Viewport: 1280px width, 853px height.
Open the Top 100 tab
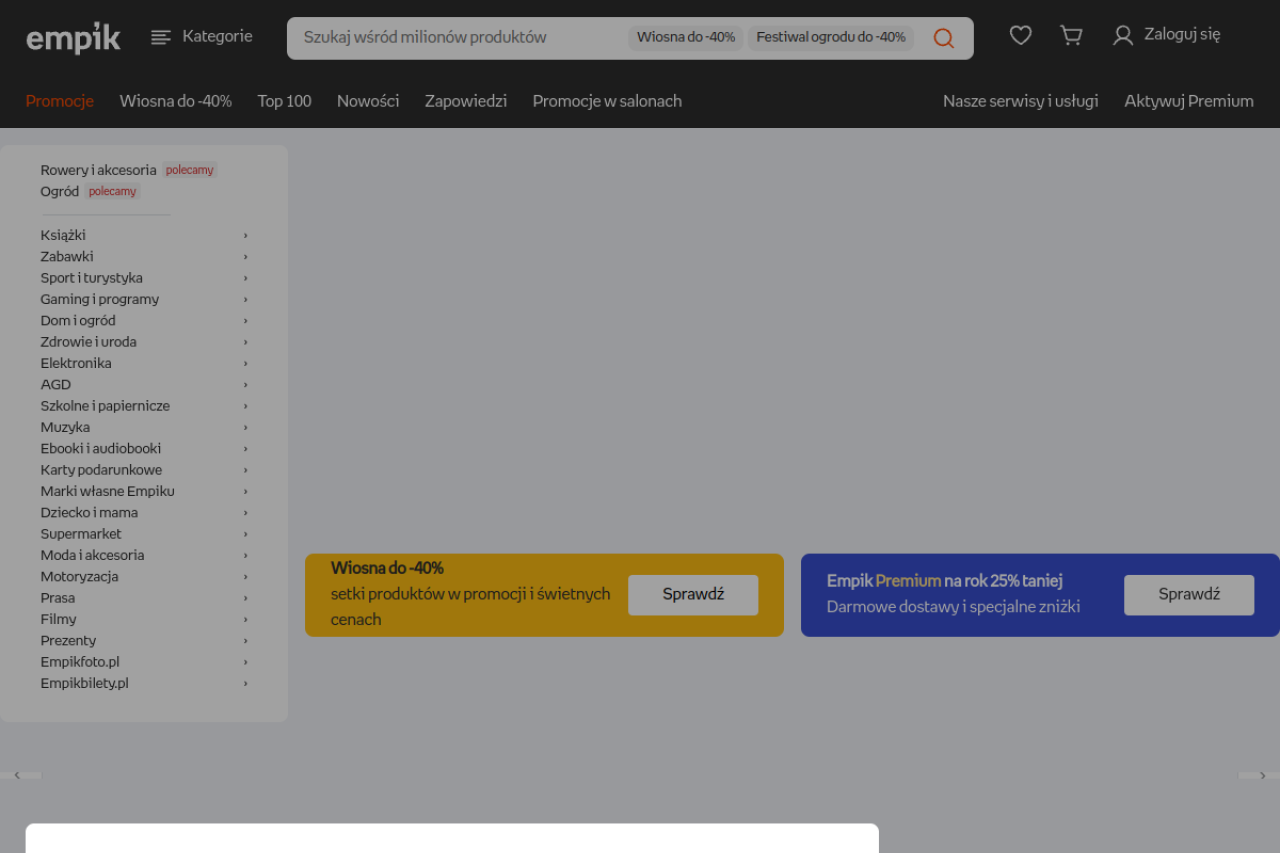tap(284, 101)
